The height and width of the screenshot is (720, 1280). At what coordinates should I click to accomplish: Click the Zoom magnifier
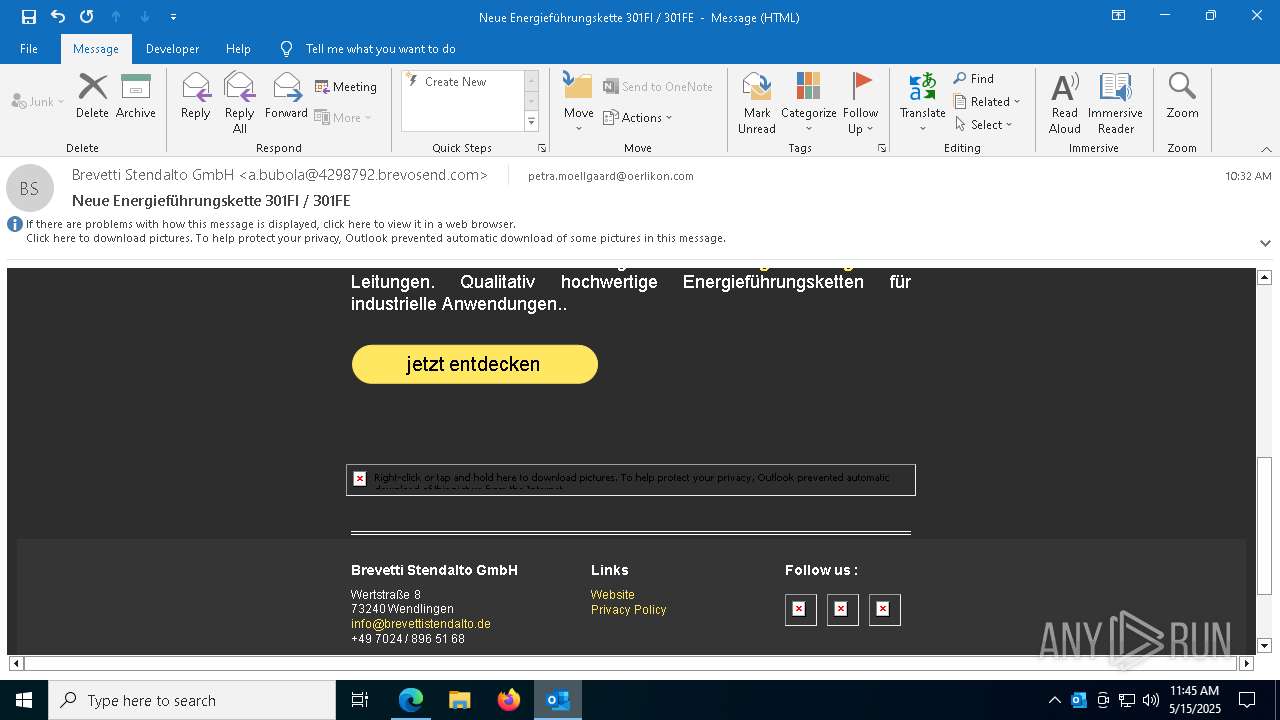point(1182,96)
